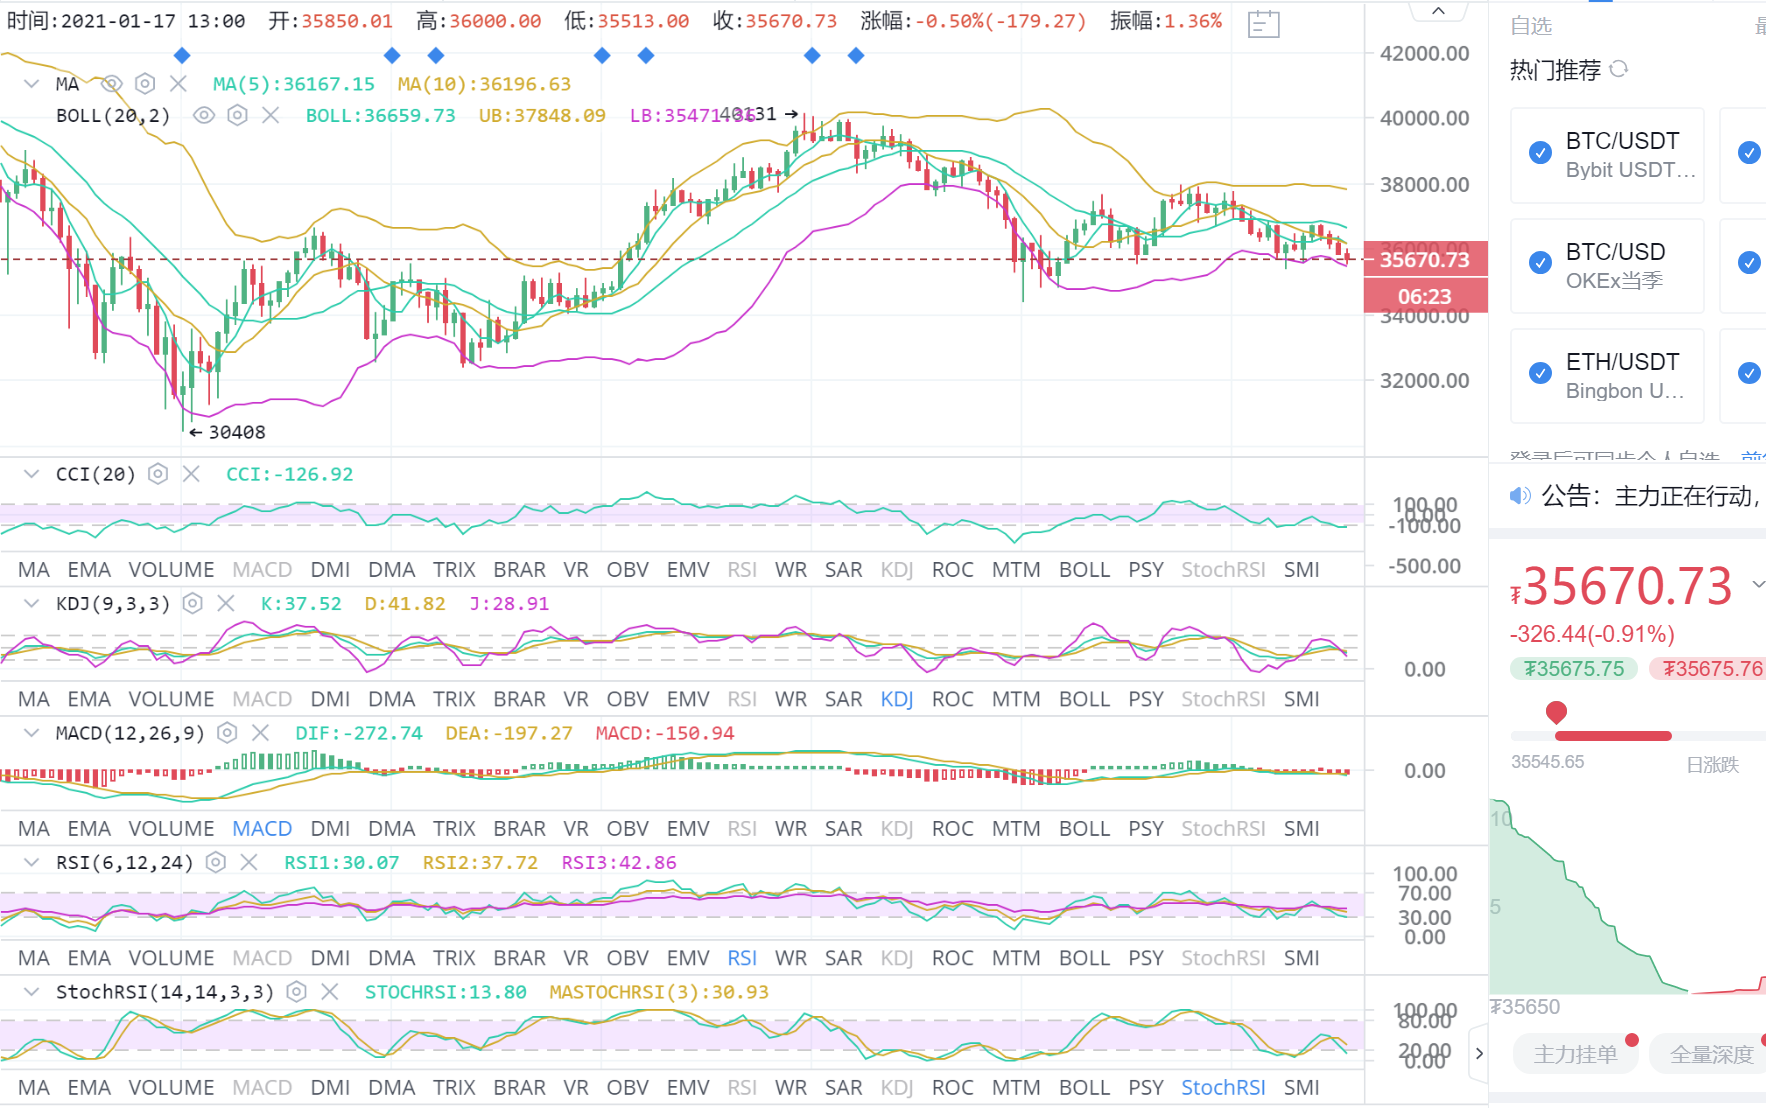This screenshot has width=1766, height=1108.
Task: Open the MA indicator settings gear icon
Action: coord(145,84)
